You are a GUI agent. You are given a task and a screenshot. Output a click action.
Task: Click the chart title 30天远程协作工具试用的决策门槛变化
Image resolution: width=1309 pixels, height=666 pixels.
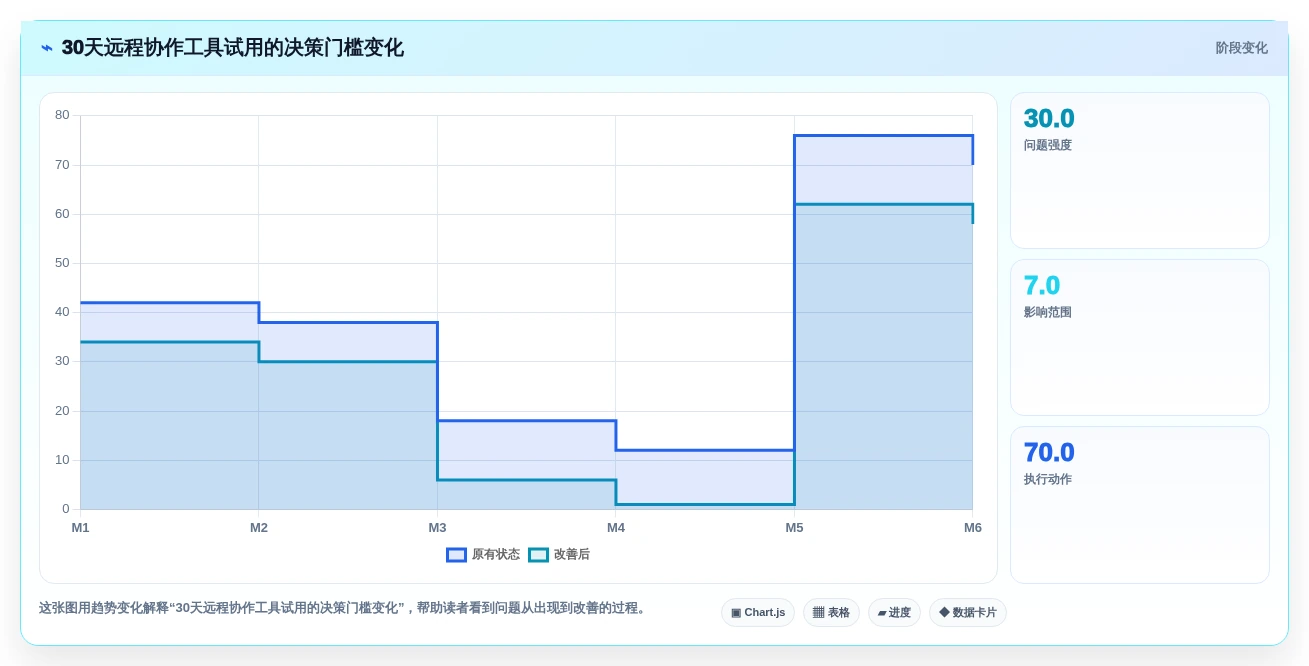pyautogui.click(x=232, y=48)
